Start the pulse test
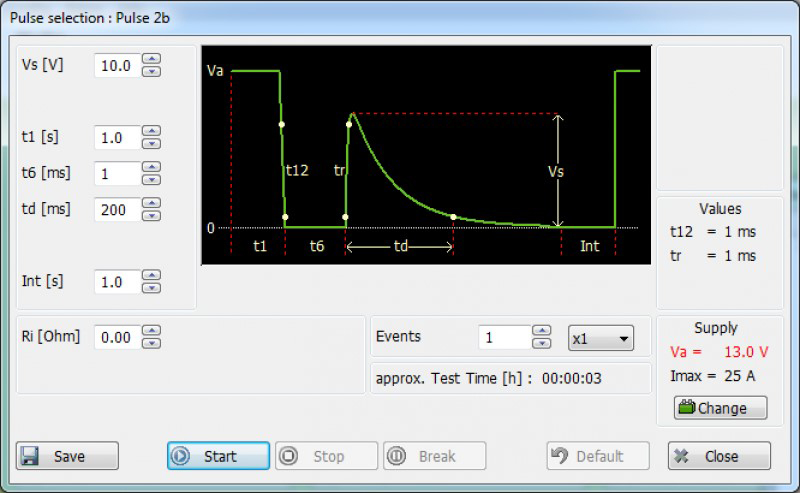 (218, 456)
